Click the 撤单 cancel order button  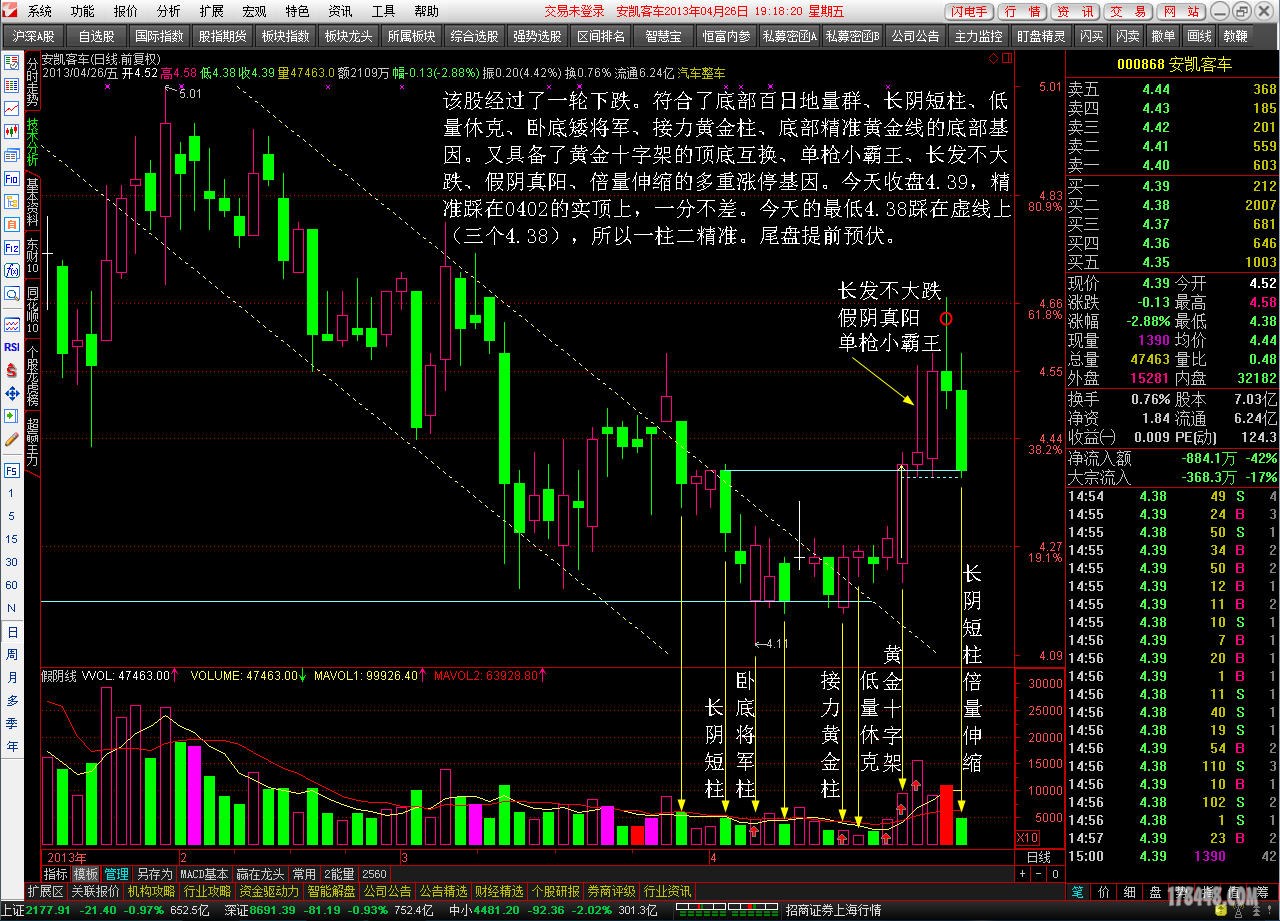1163,35
